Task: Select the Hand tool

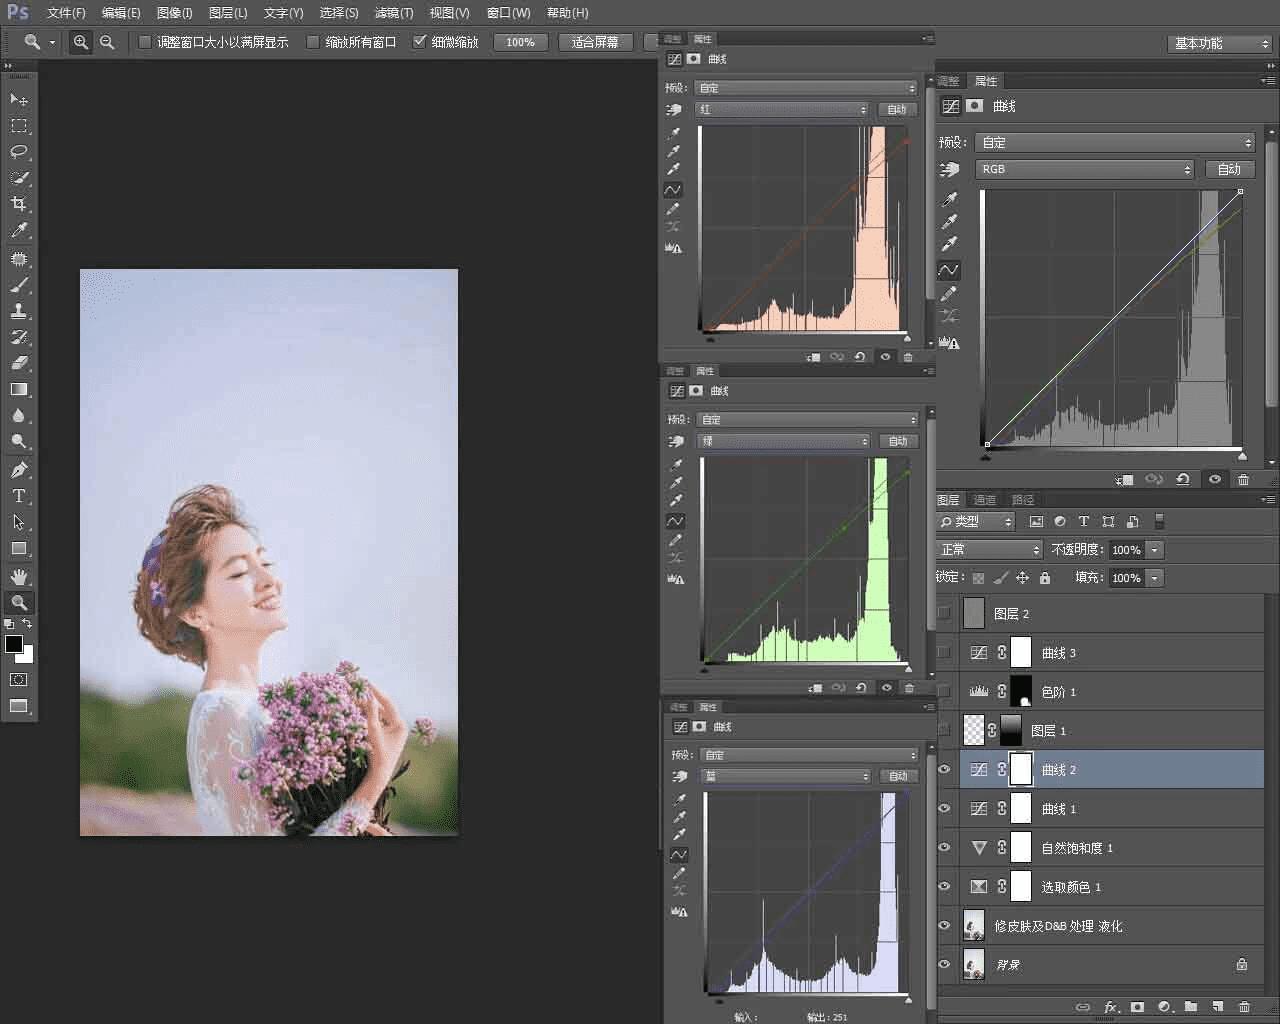Action: click(19, 576)
